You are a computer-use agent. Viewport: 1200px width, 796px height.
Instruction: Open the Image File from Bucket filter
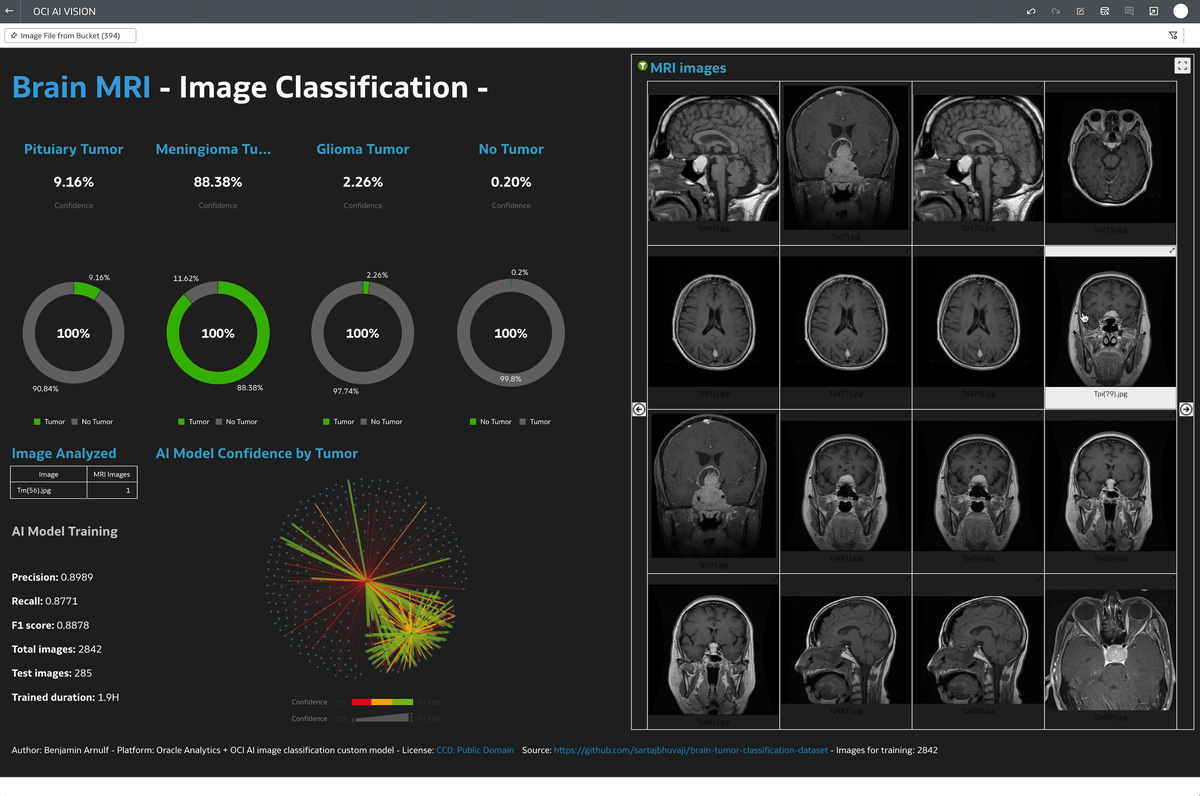click(70, 34)
